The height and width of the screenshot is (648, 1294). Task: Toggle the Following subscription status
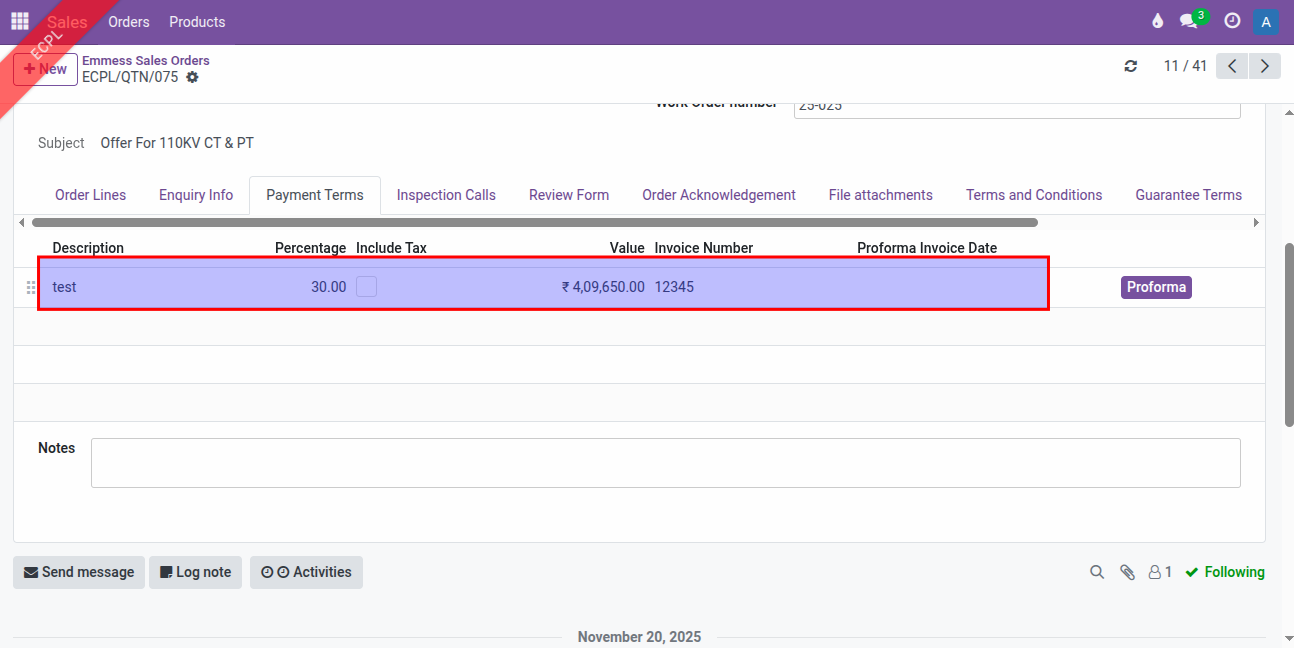(x=1225, y=572)
